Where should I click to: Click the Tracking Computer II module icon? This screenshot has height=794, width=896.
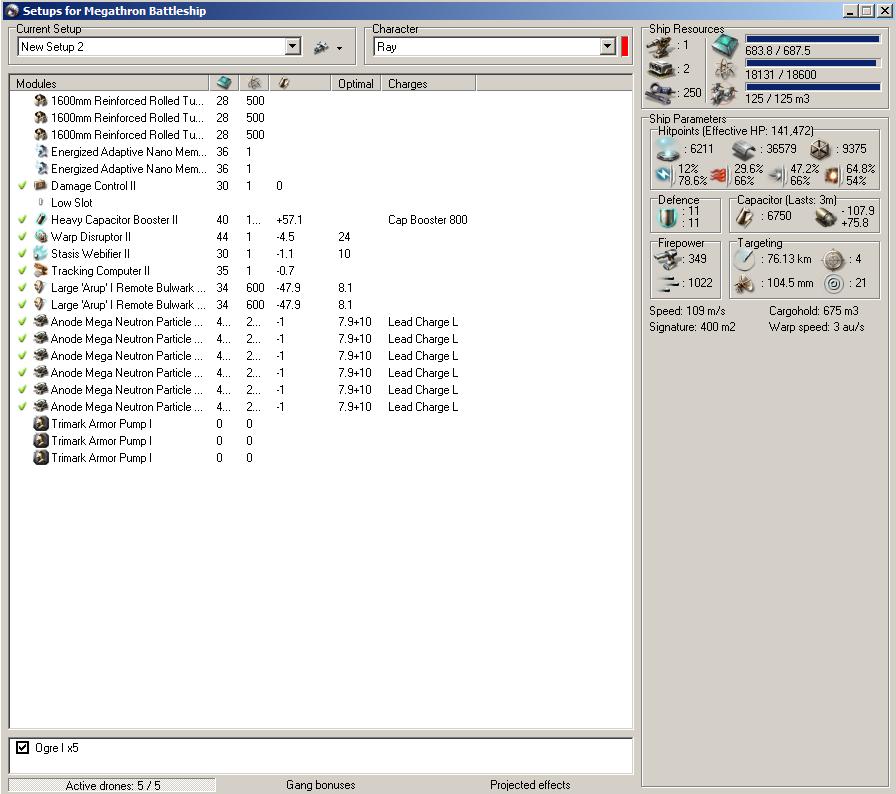tap(41, 270)
